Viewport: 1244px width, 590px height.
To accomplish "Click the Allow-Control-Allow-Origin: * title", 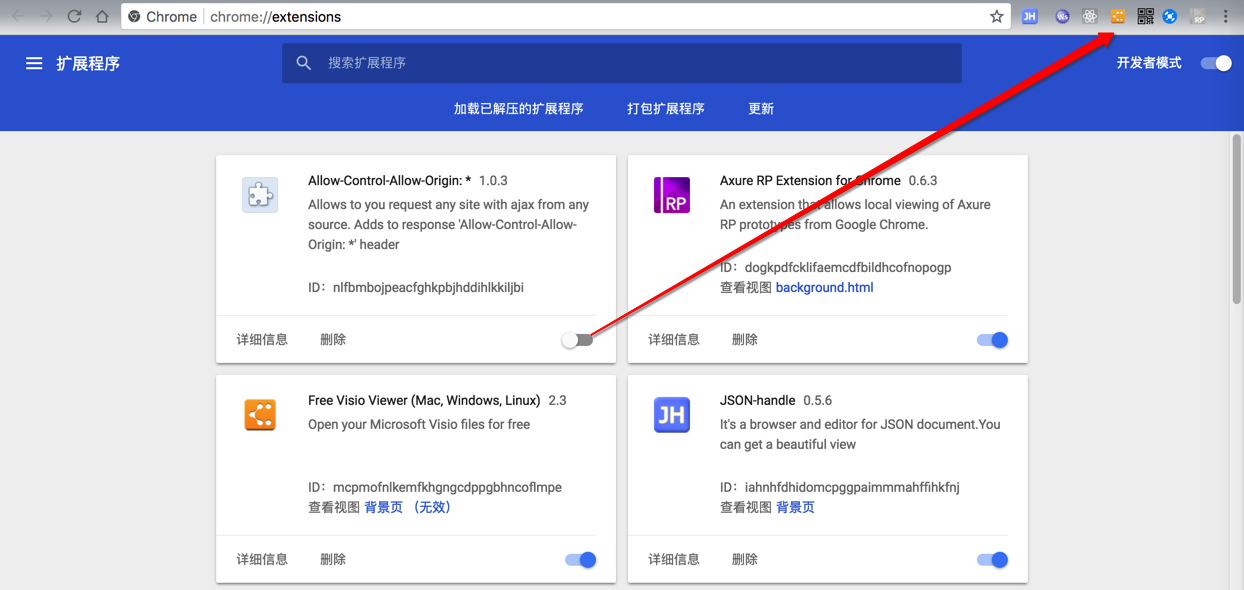I will point(390,181).
